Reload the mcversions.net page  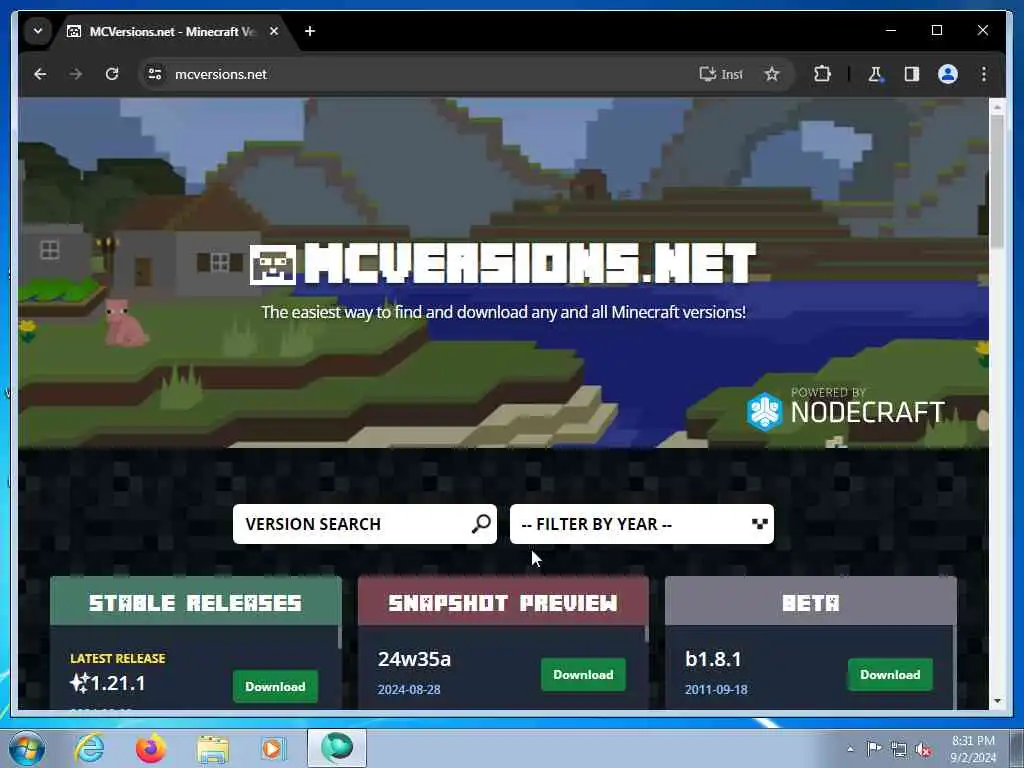112,74
